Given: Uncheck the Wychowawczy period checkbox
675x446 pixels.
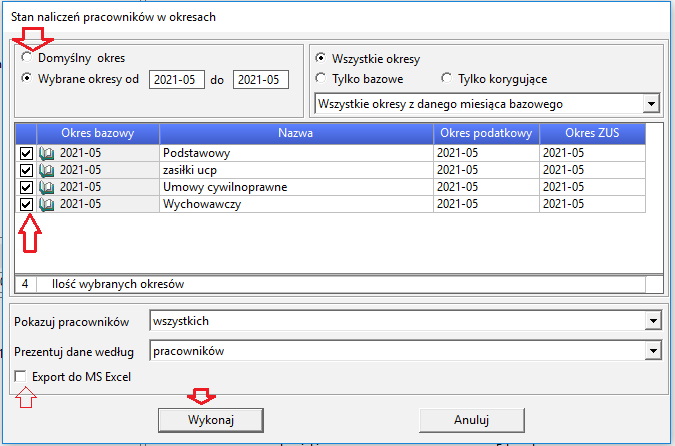Looking at the screenshot, I should [26, 204].
